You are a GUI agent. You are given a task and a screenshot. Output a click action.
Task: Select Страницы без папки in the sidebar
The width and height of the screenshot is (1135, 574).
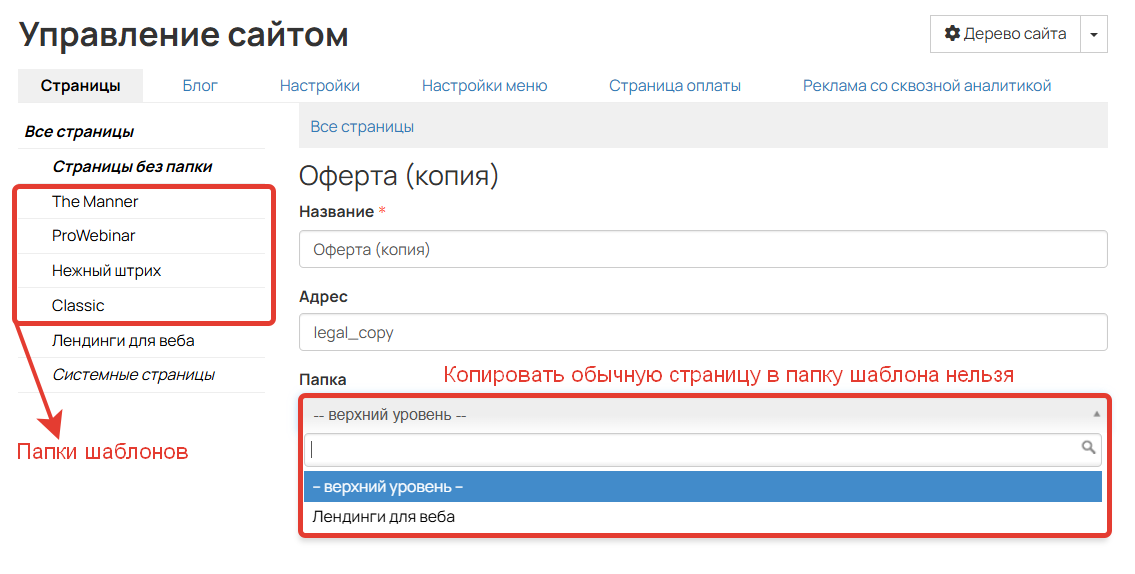pos(132,166)
